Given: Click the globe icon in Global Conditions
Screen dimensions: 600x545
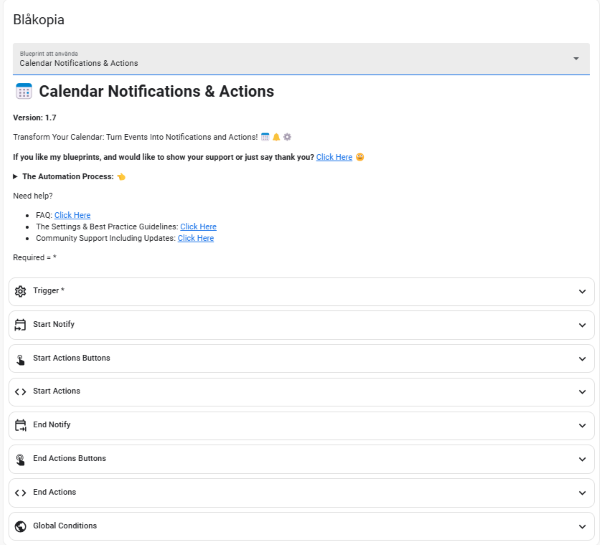Looking at the screenshot, I should point(20,526).
